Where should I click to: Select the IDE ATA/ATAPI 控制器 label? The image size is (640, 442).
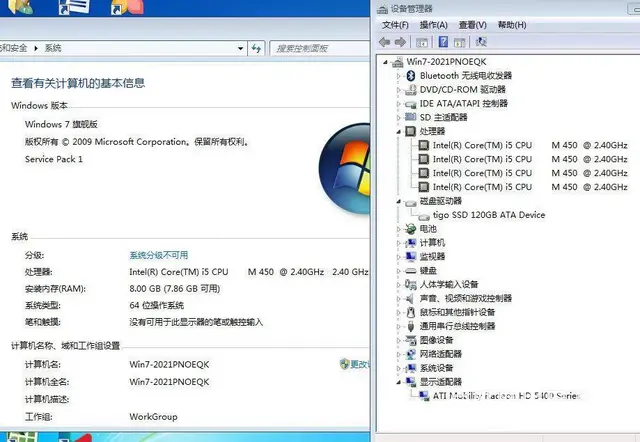click(x=464, y=104)
